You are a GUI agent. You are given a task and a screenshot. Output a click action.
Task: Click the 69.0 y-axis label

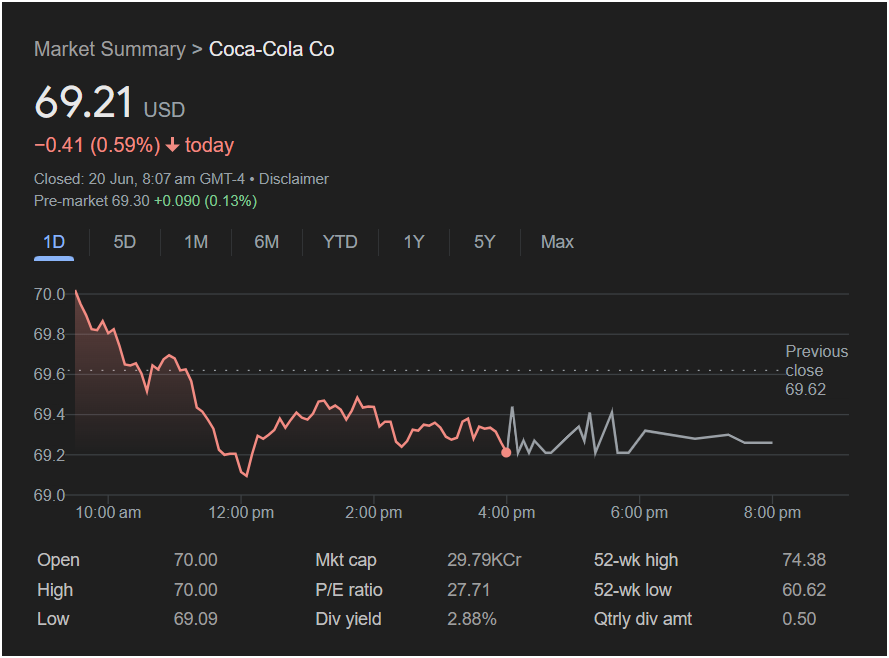point(49,495)
